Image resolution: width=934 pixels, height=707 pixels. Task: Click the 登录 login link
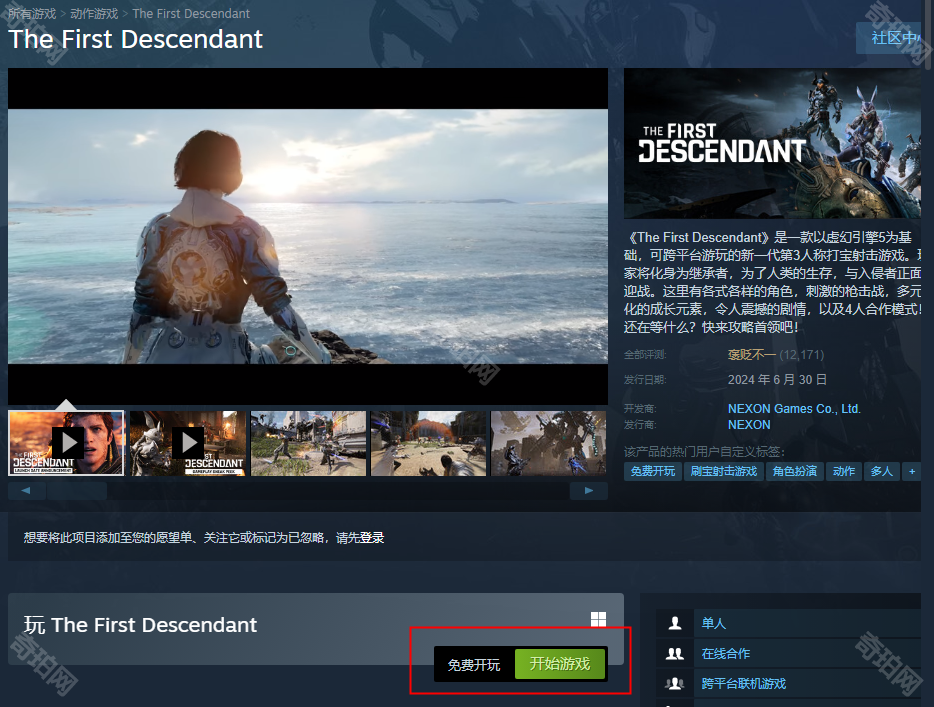(372, 538)
